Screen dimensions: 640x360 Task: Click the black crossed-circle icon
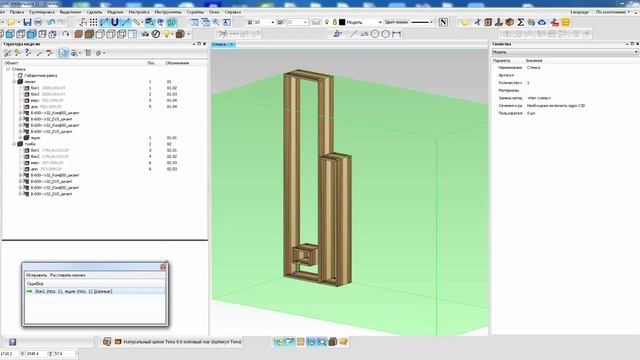(x=156, y=34)
